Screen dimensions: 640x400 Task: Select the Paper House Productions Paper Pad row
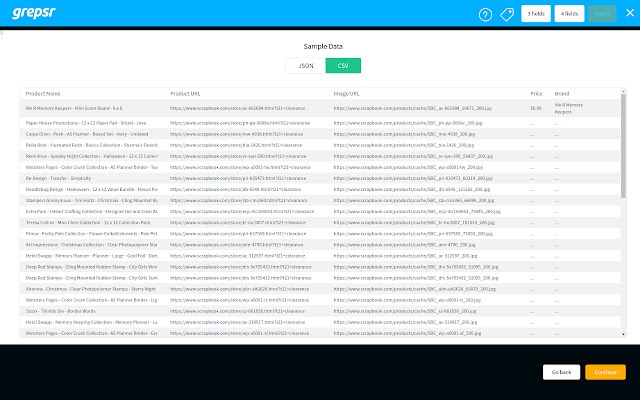point(320,123)
